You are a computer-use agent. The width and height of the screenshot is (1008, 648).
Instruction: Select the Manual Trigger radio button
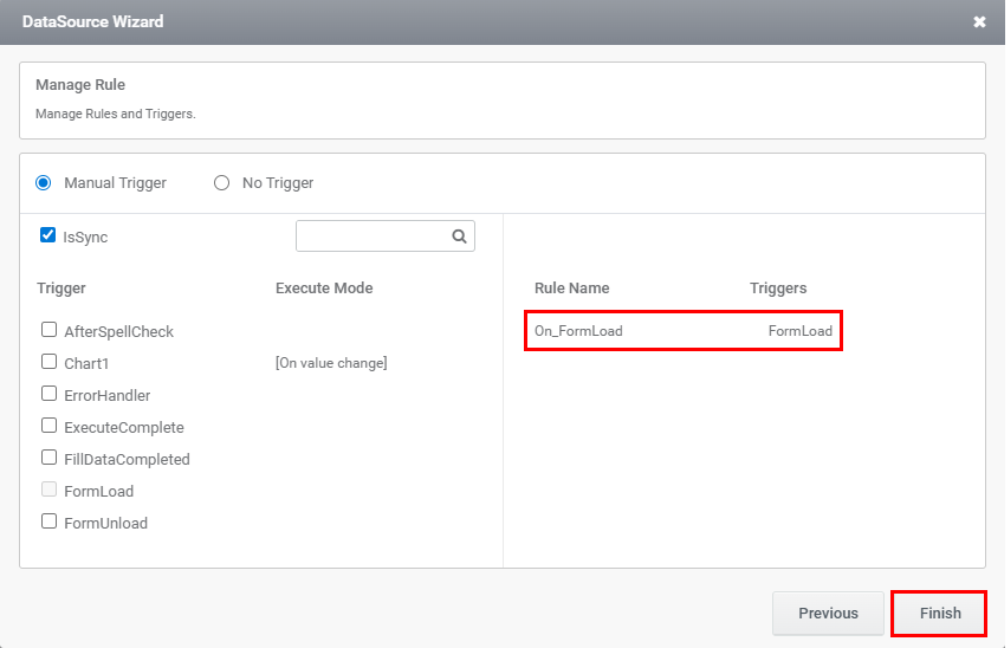point(43,183)
